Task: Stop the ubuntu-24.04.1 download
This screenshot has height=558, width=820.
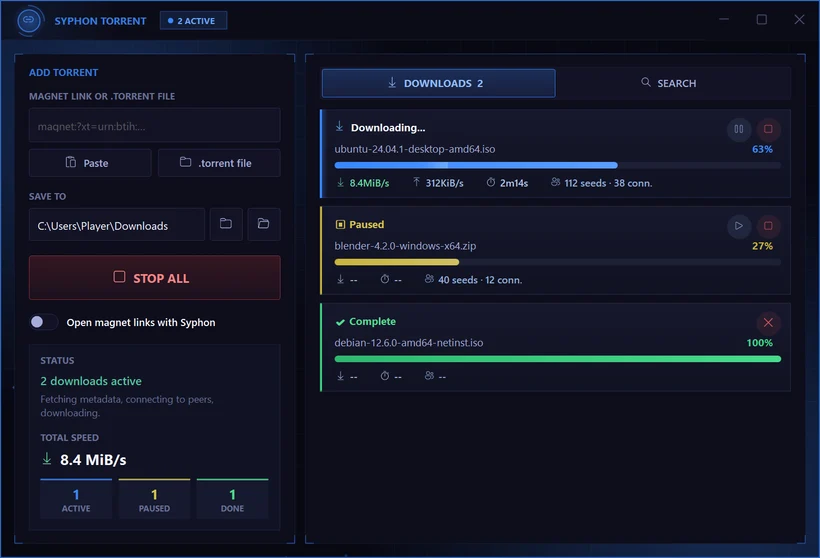Action: click(768, 129)
